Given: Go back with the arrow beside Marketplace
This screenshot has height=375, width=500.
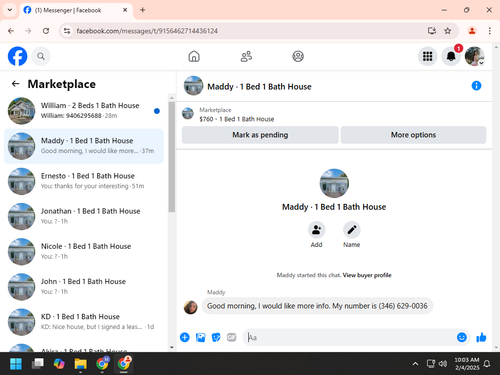Looking at the screenshot, I should 15,84.
